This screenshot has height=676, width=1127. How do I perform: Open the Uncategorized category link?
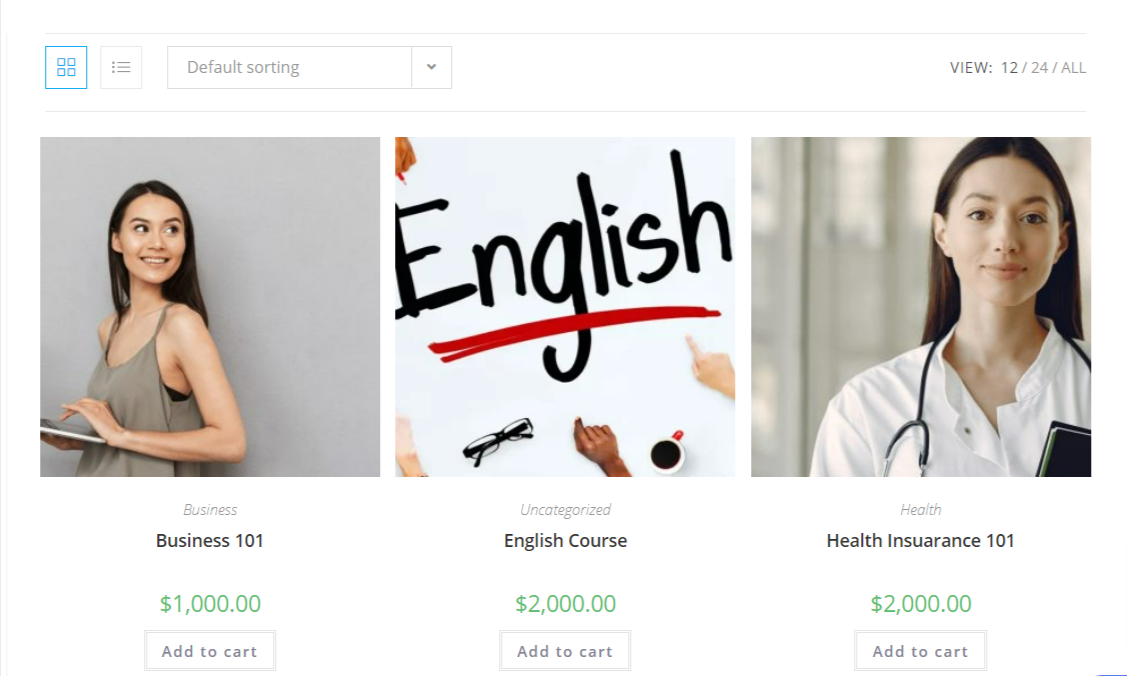565,509
